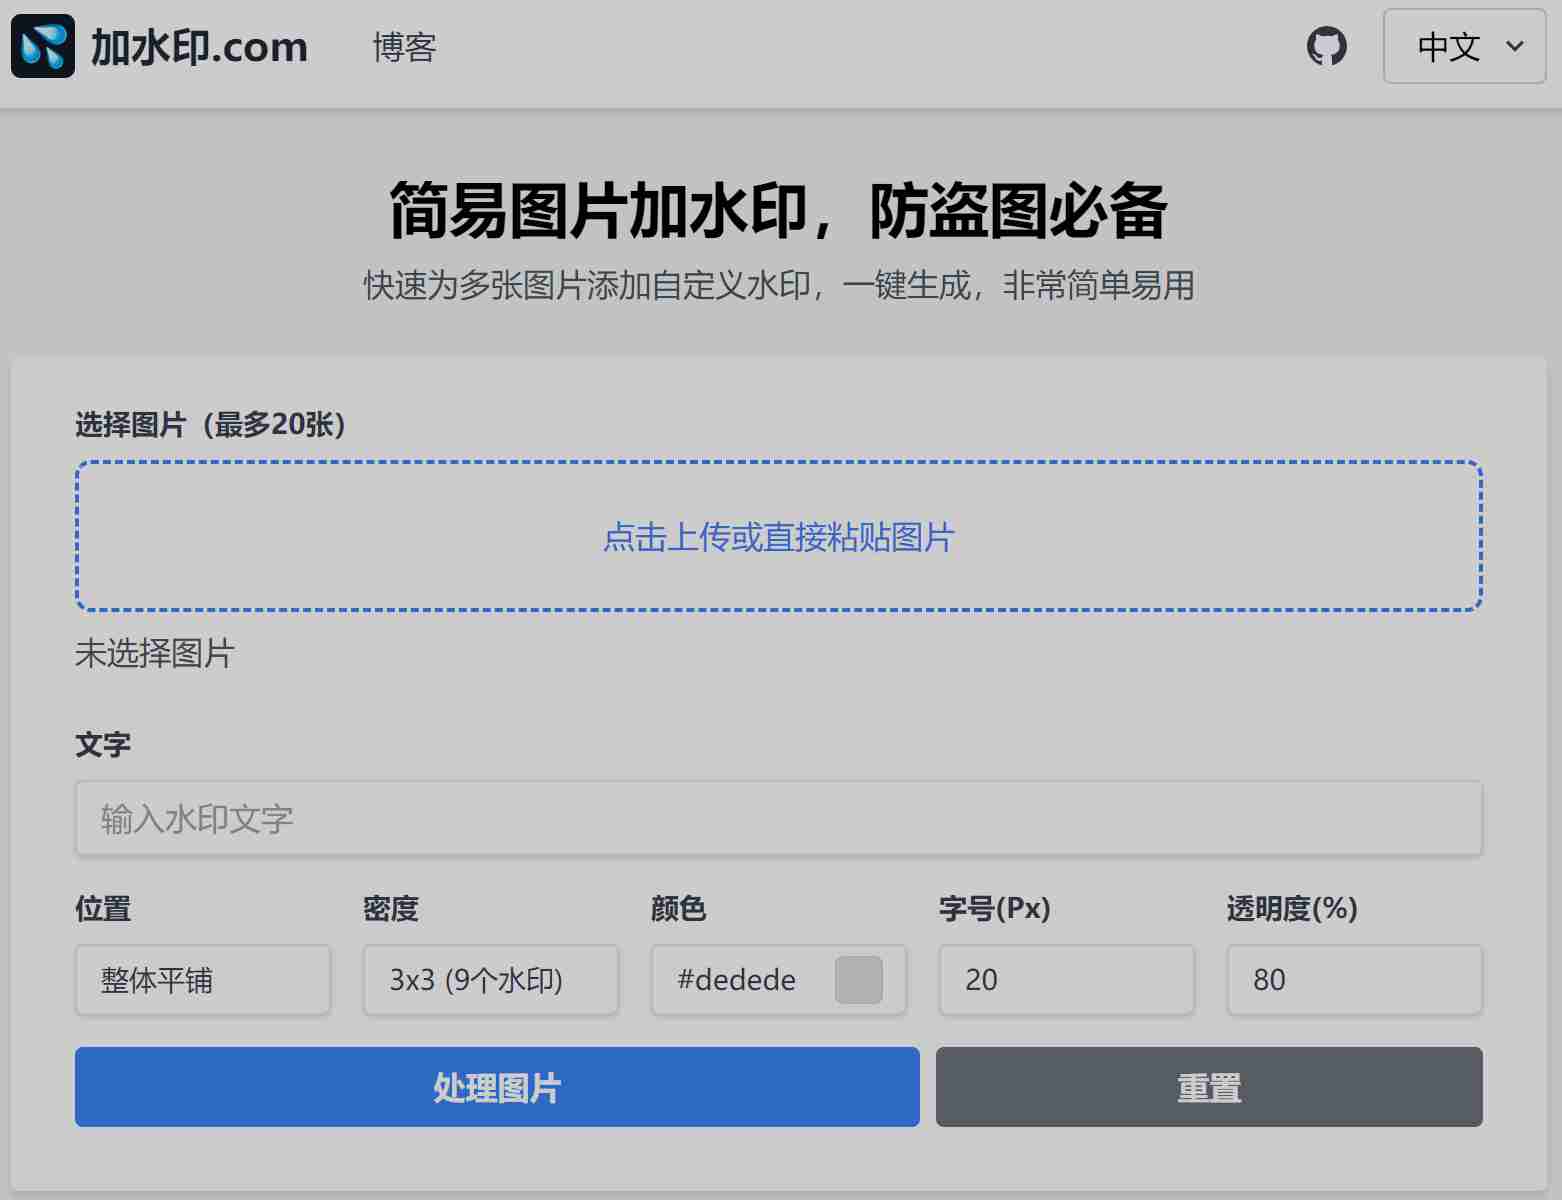Click the subtitle starting with 快速为多张图片
Viewport: 1562px width, 1200px height.
(x=779, y=286)
